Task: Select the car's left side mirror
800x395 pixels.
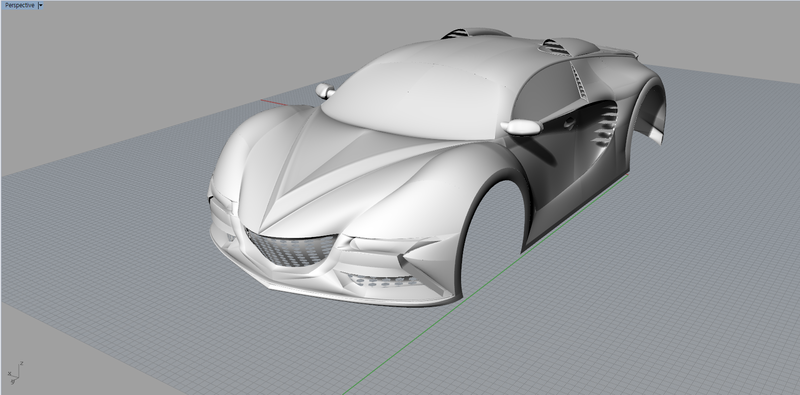Action: tap(324, 91)
